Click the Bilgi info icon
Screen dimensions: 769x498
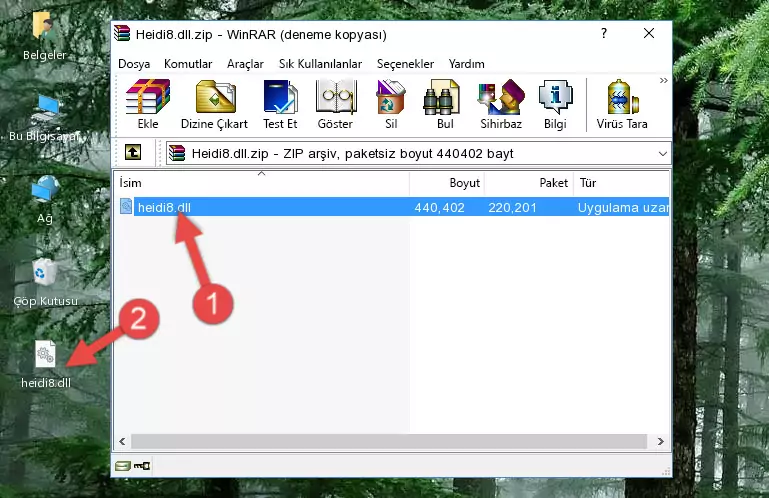coord(555,104)
